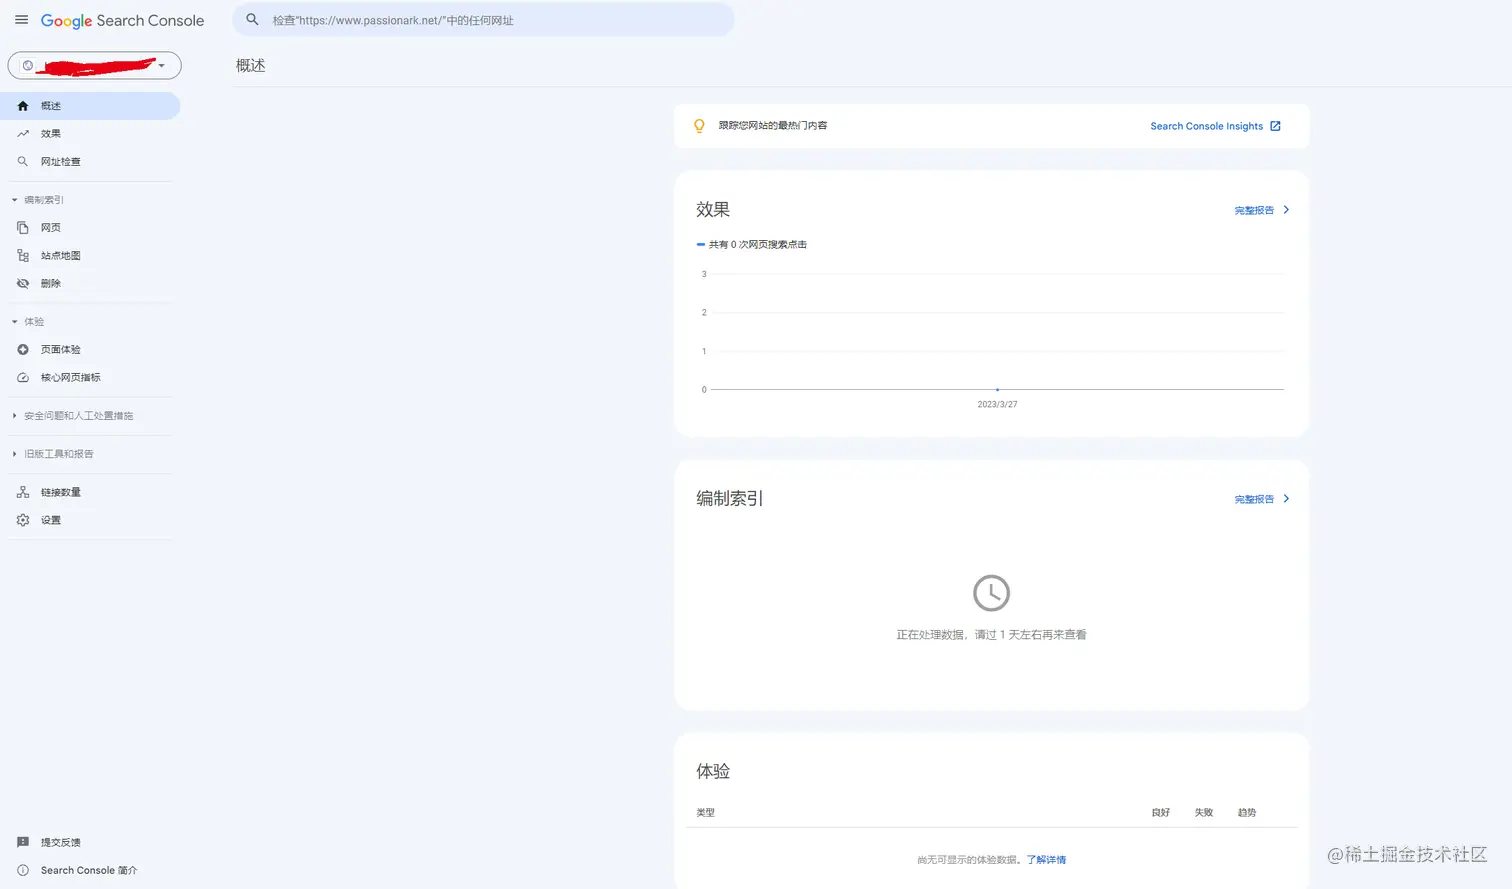
Task: Click the 了解详情 link
Action: tap(1046, 860)
